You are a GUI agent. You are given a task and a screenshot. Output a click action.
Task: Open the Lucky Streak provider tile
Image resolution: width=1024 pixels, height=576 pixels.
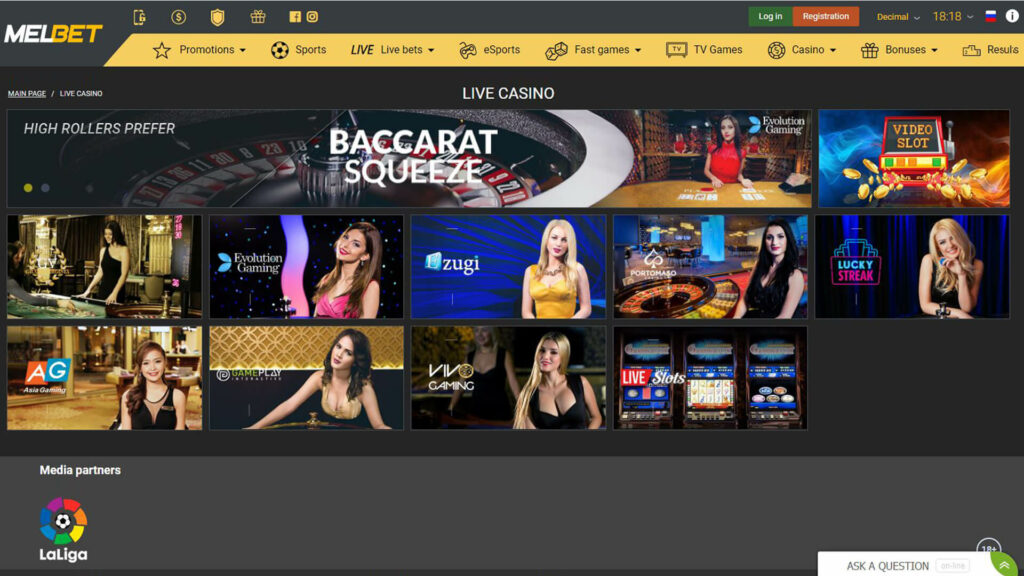[912, 266]
